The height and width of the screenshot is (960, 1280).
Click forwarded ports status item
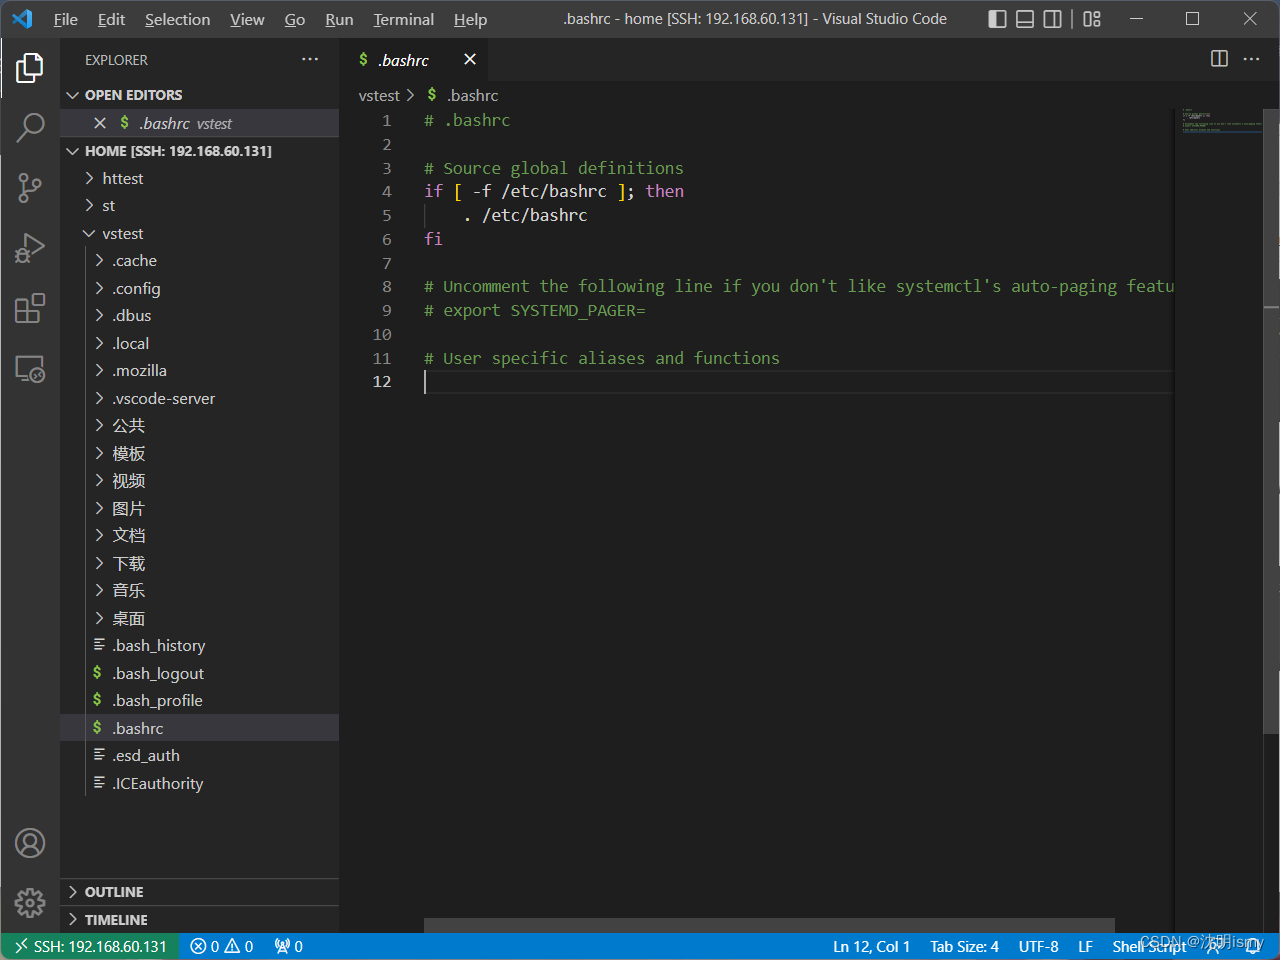(x=289, y=946)
